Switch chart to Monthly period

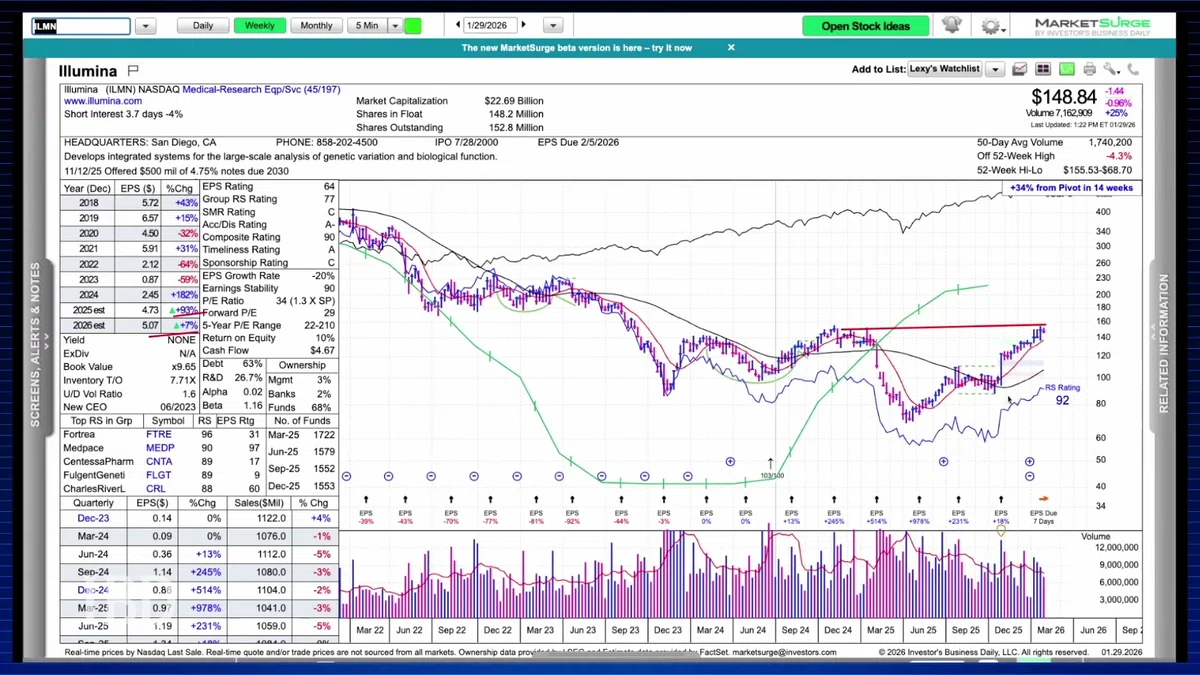tap(316, 26)
